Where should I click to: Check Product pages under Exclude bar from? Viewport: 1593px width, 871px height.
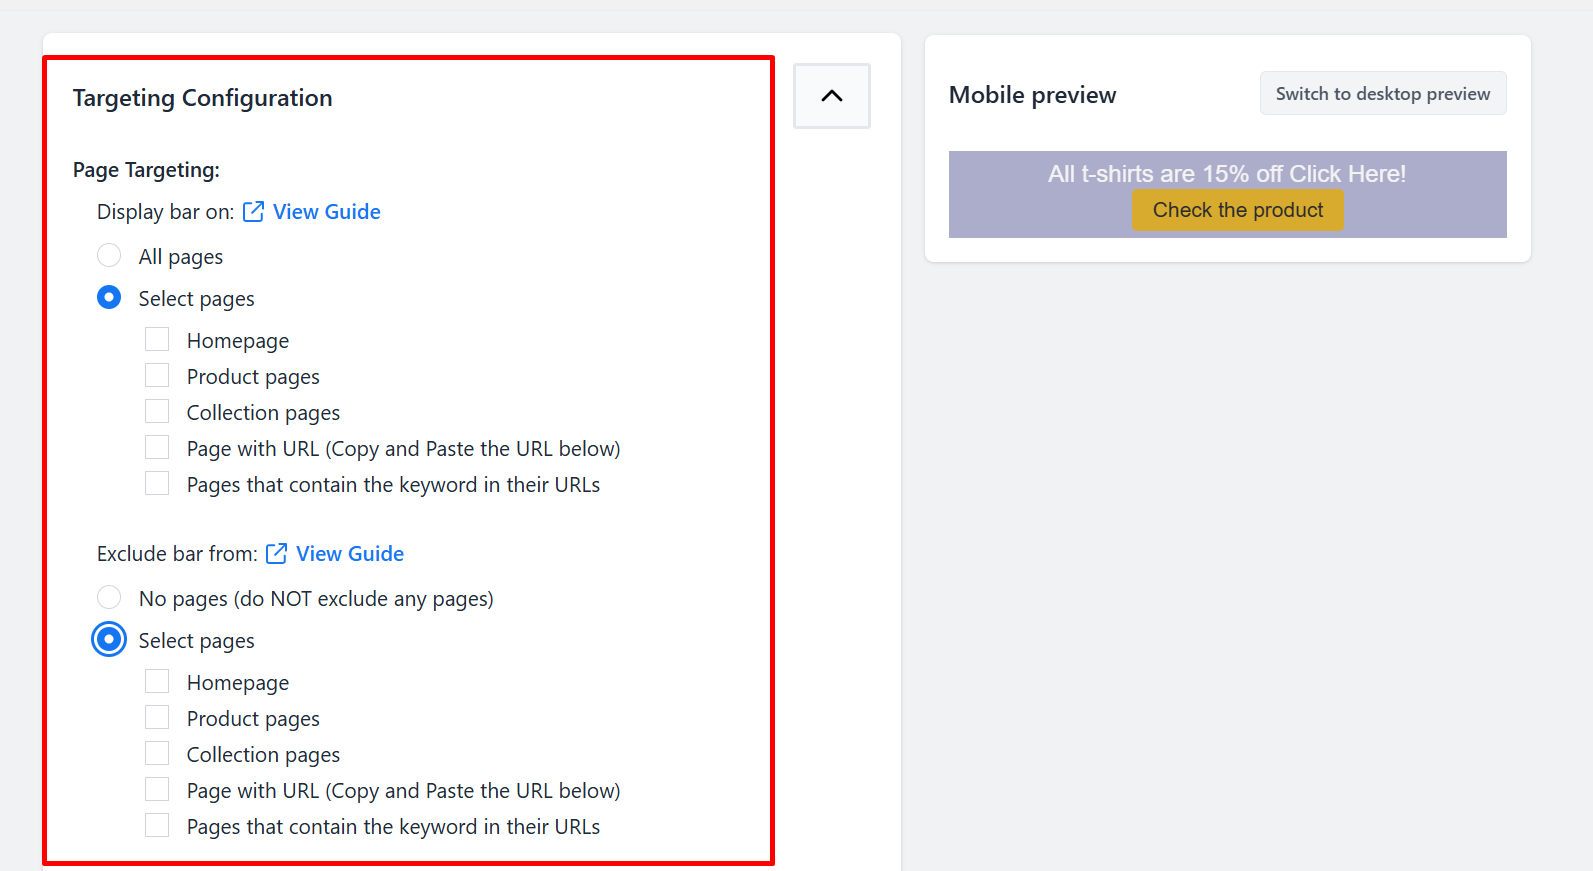(x=157, y=718)
